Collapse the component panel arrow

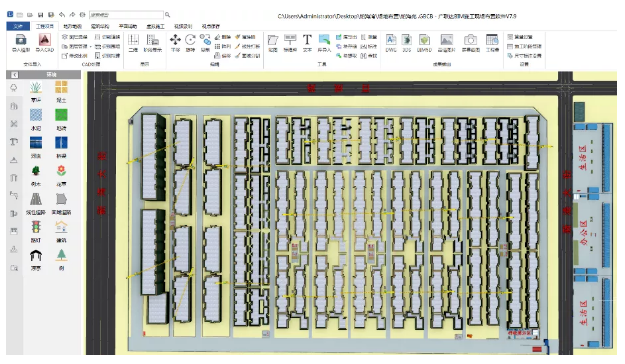tap(14, 75)
